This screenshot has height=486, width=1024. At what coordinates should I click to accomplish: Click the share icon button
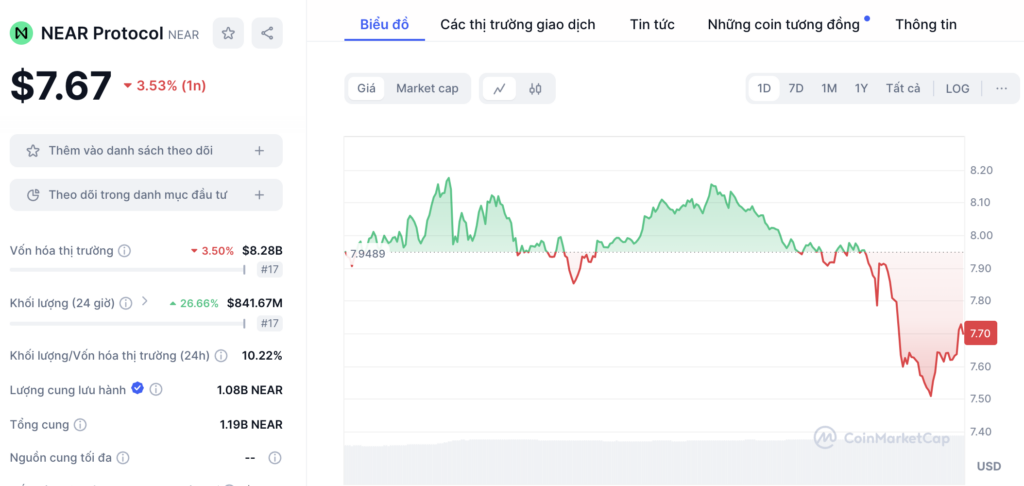coord(267,33)
